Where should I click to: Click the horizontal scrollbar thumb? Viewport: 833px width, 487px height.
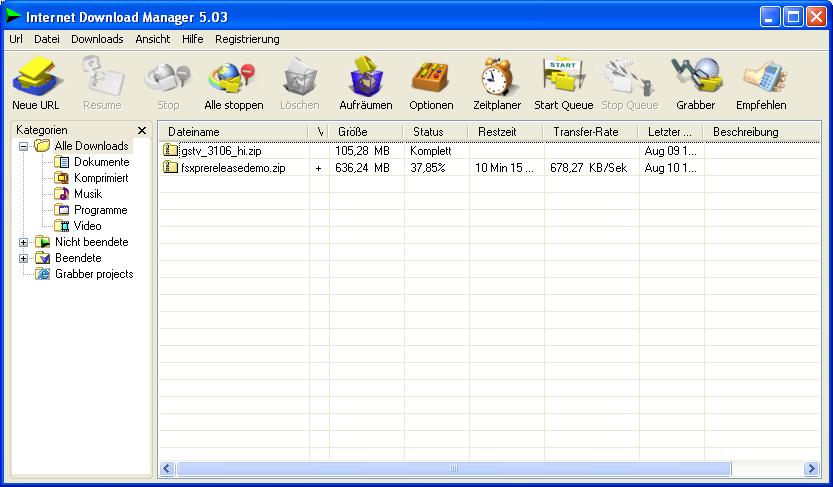click(x=454, y=468)
